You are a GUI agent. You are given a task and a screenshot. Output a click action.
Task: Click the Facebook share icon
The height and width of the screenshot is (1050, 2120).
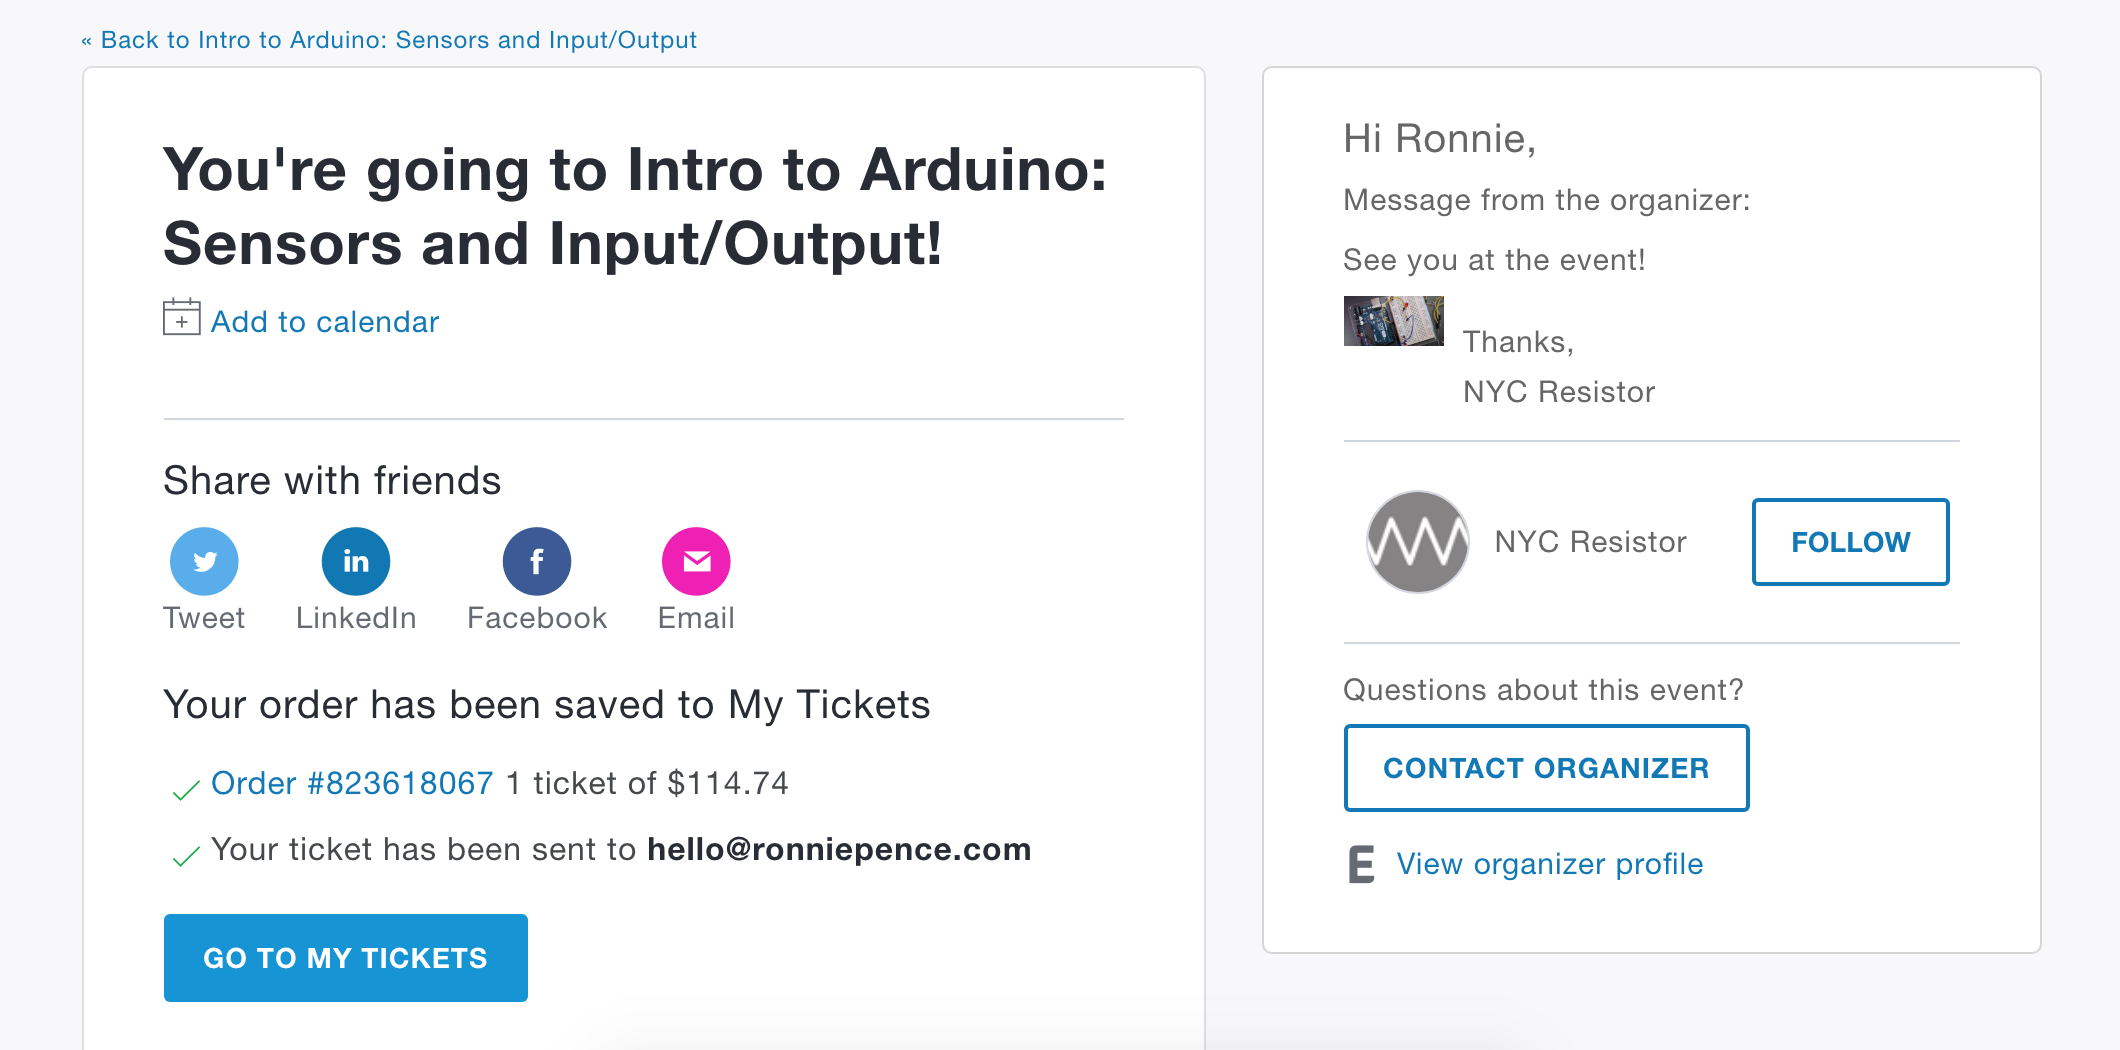(x=537, y=561)
